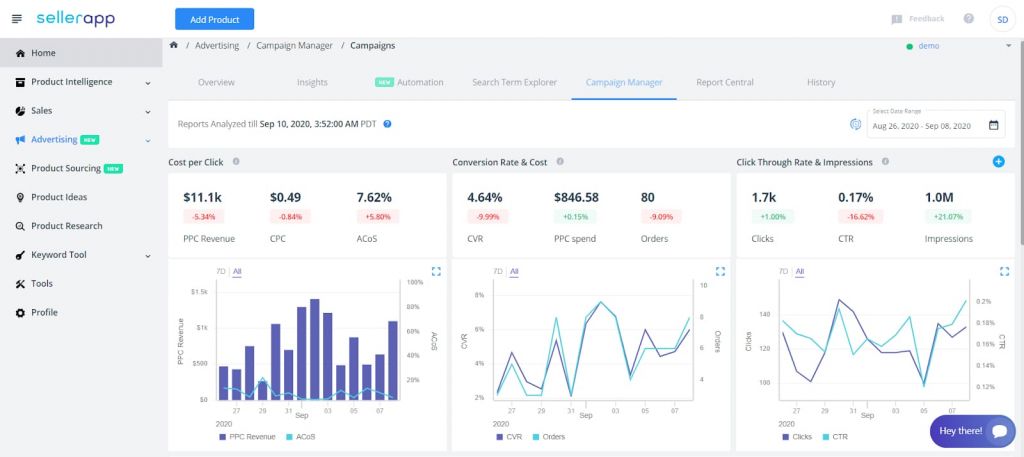The image size is (1024, 457).
Task: Click the info icon beside Cost per Click
Action: [x=235, y=162]
